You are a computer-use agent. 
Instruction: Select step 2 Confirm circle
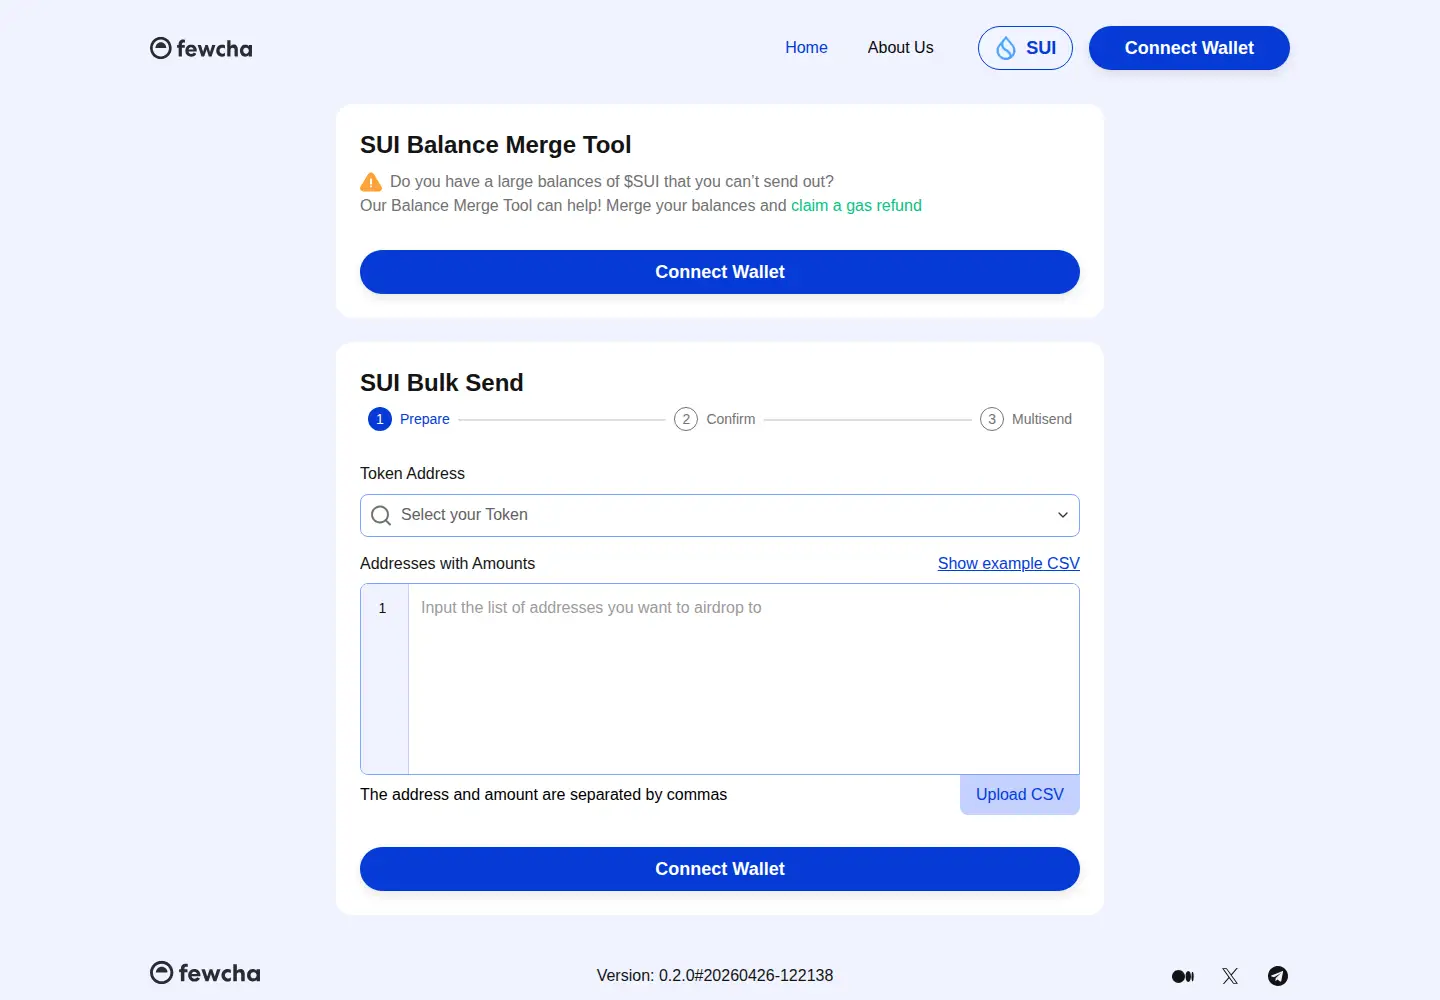point(686,419)
